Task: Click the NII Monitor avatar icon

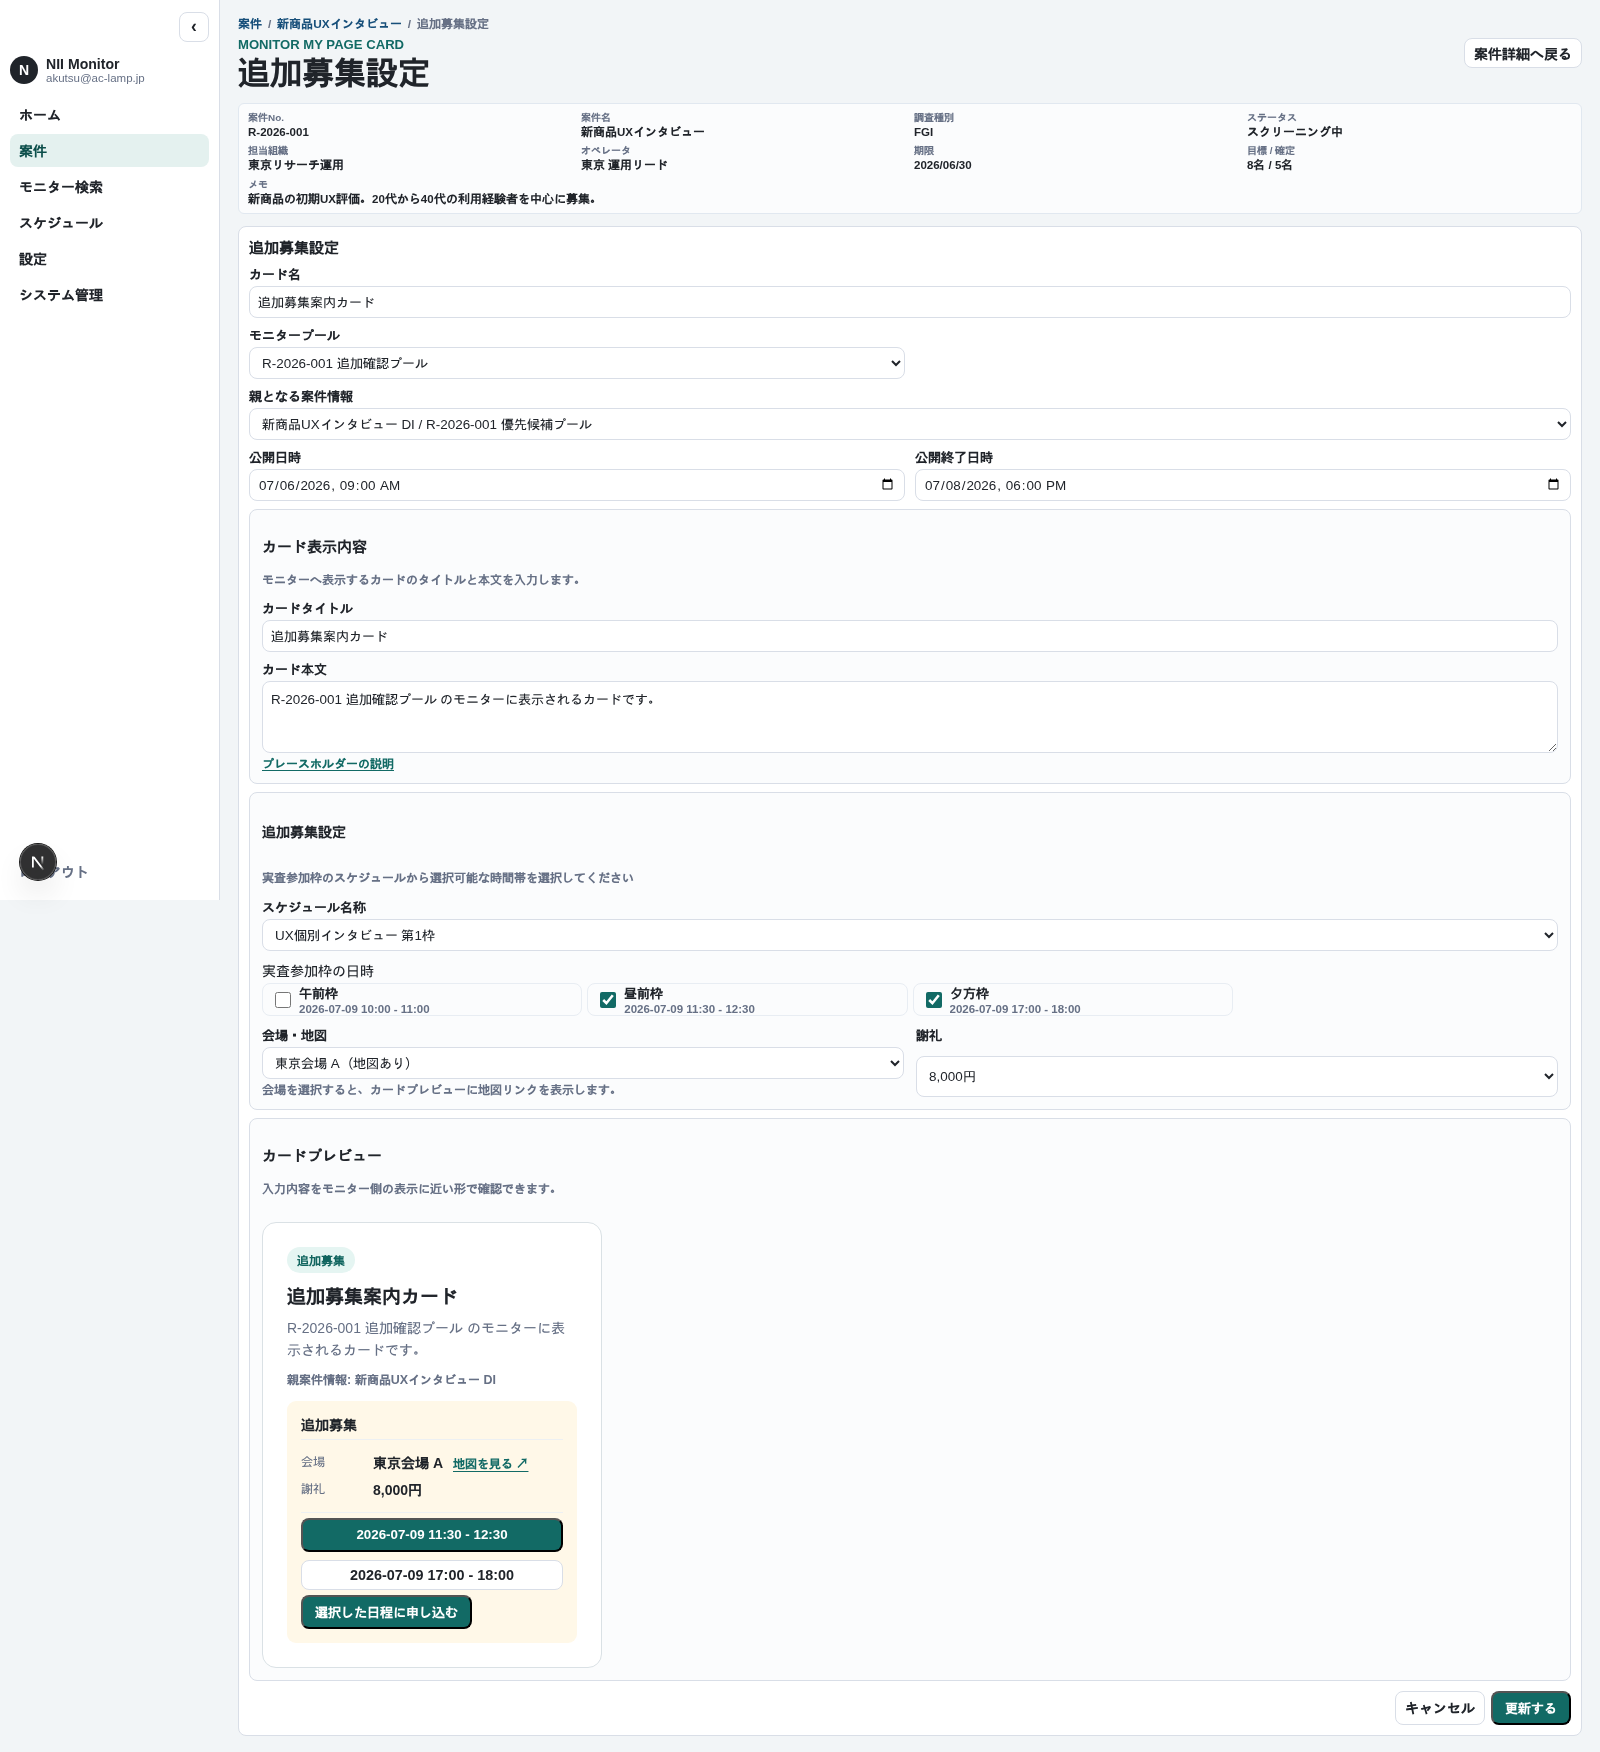Action: pyautogui.click(x=24, y=70)
